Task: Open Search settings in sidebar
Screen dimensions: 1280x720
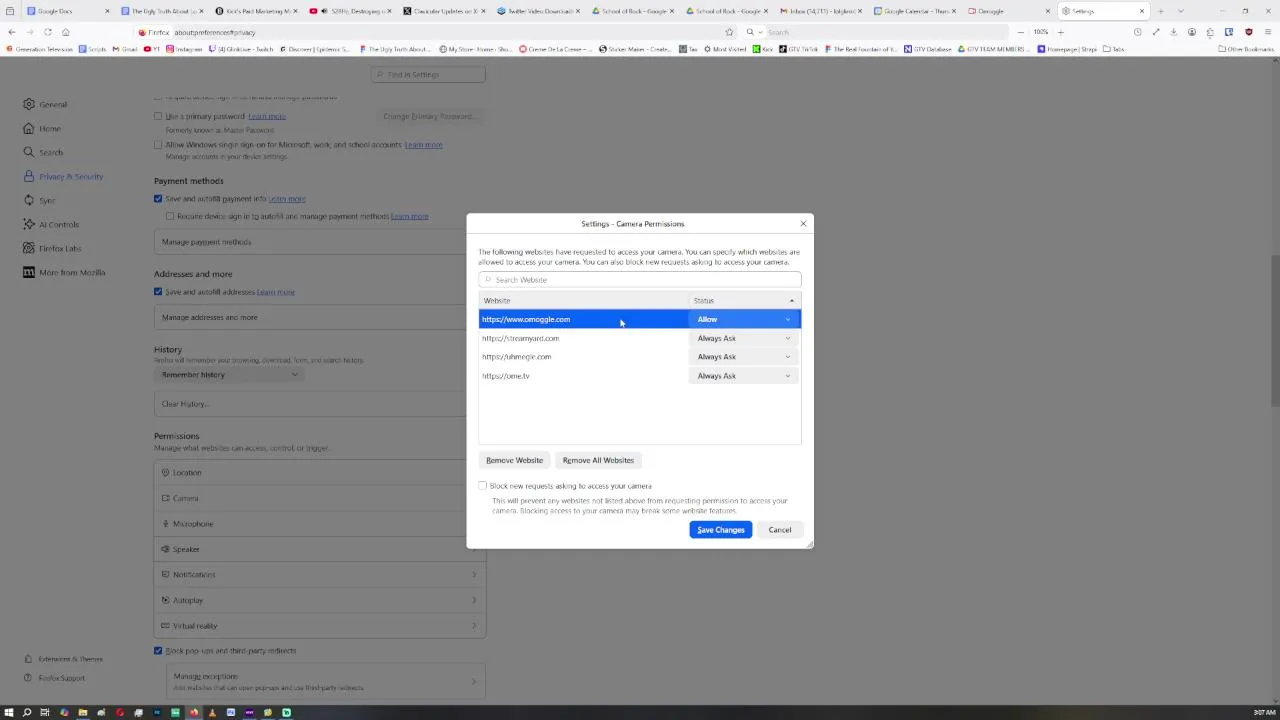Action: (x=43, y=152)
